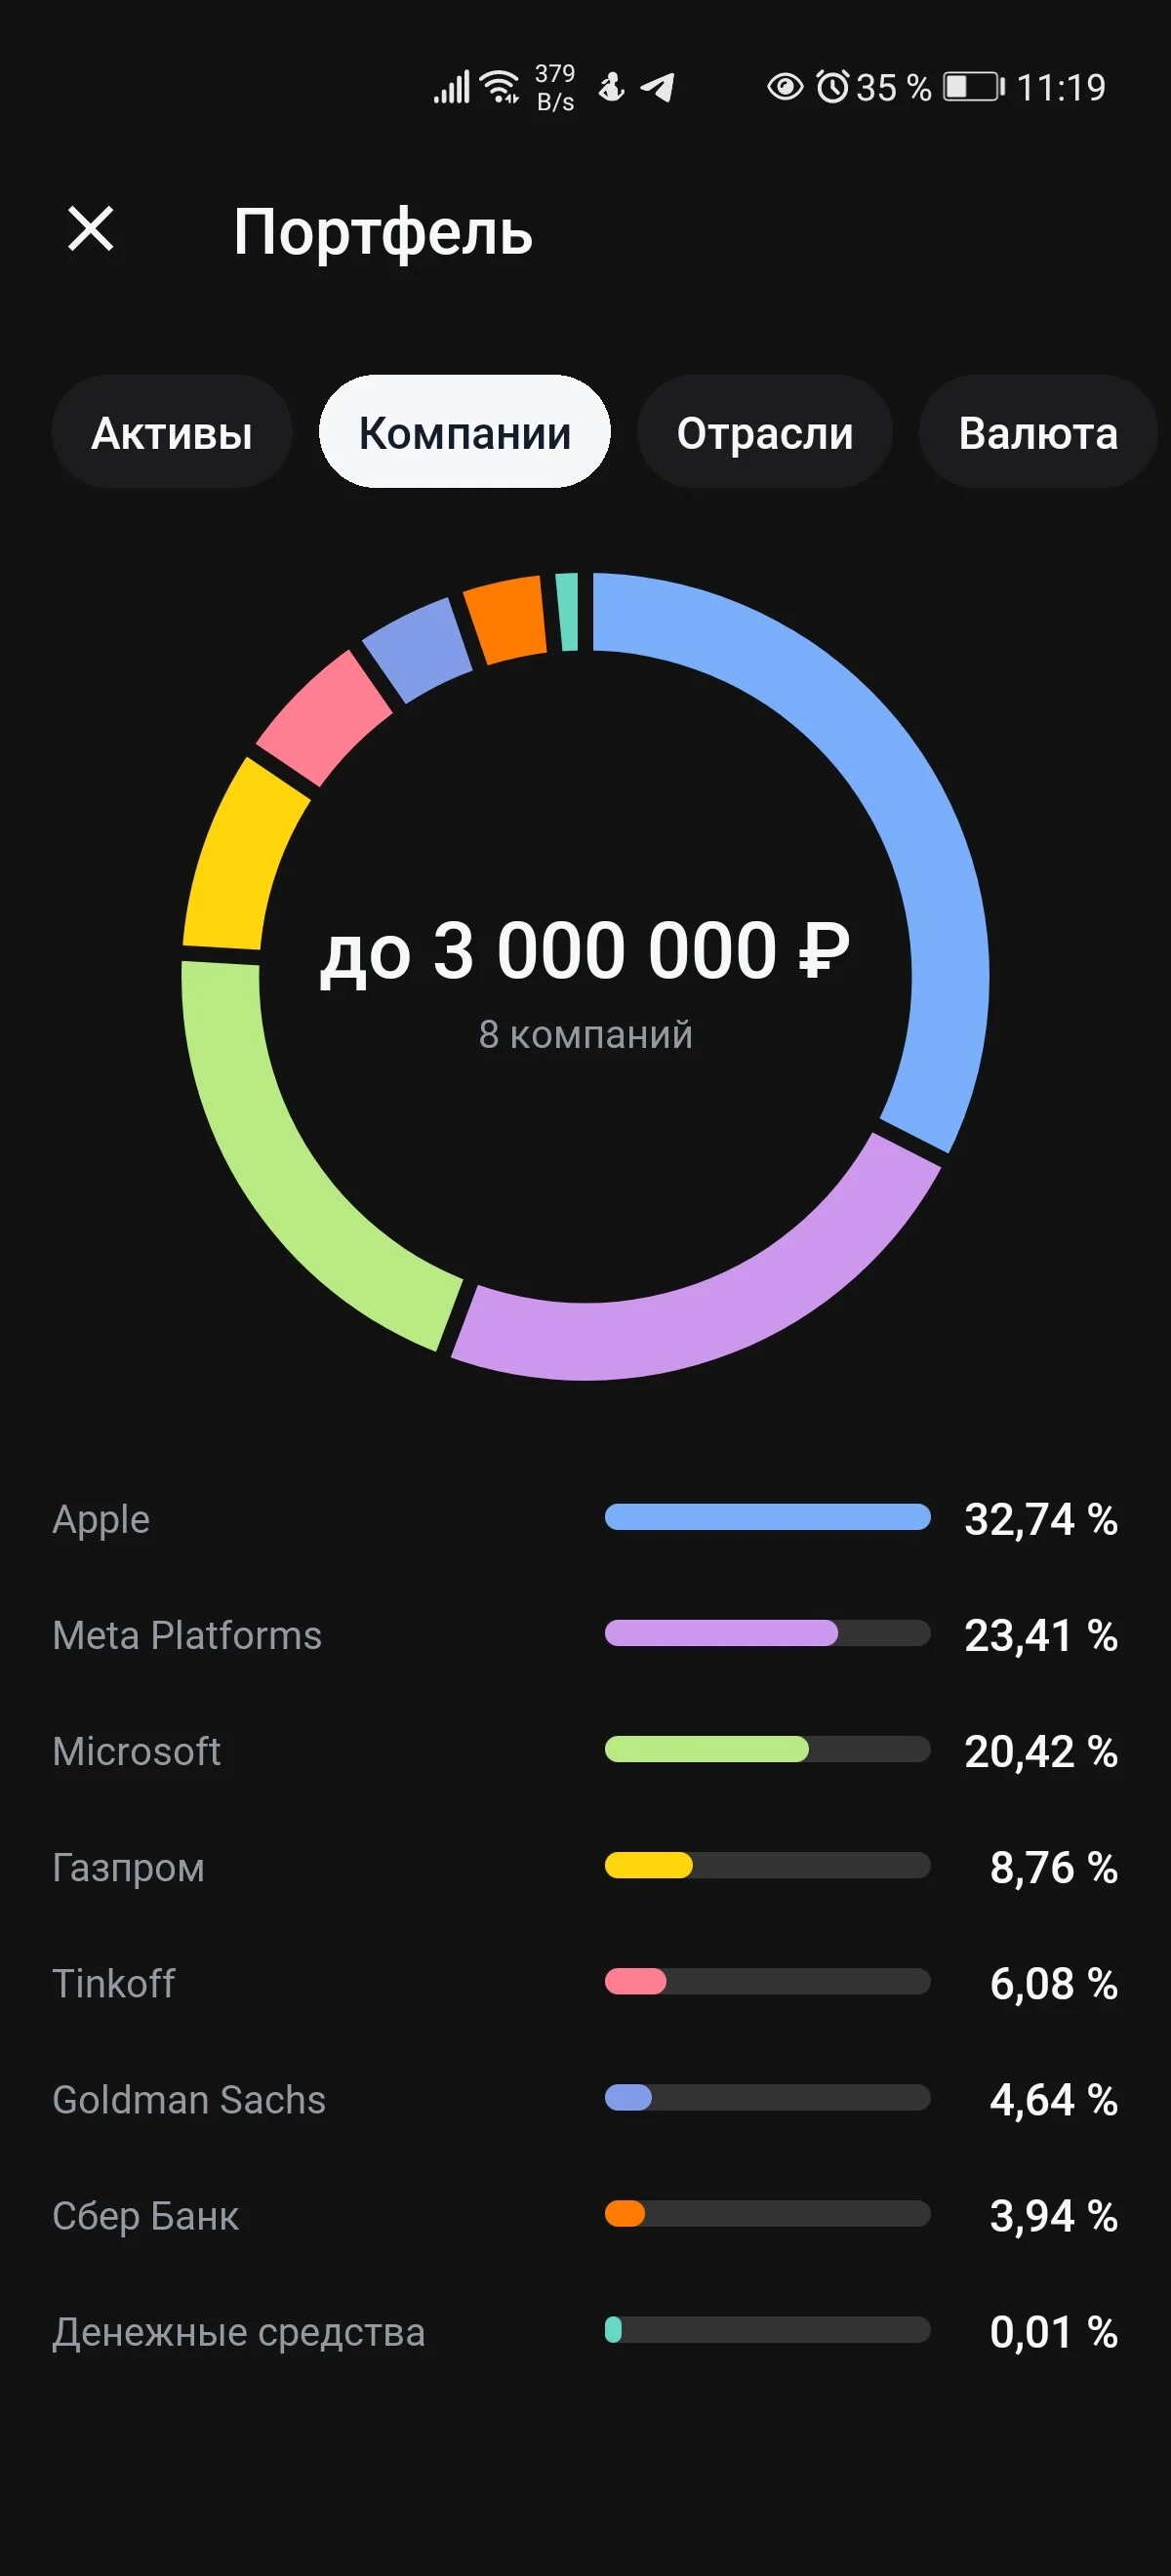Select the Компании tab
Viewport: 1171px width, 2576px height.
point(465,432)
